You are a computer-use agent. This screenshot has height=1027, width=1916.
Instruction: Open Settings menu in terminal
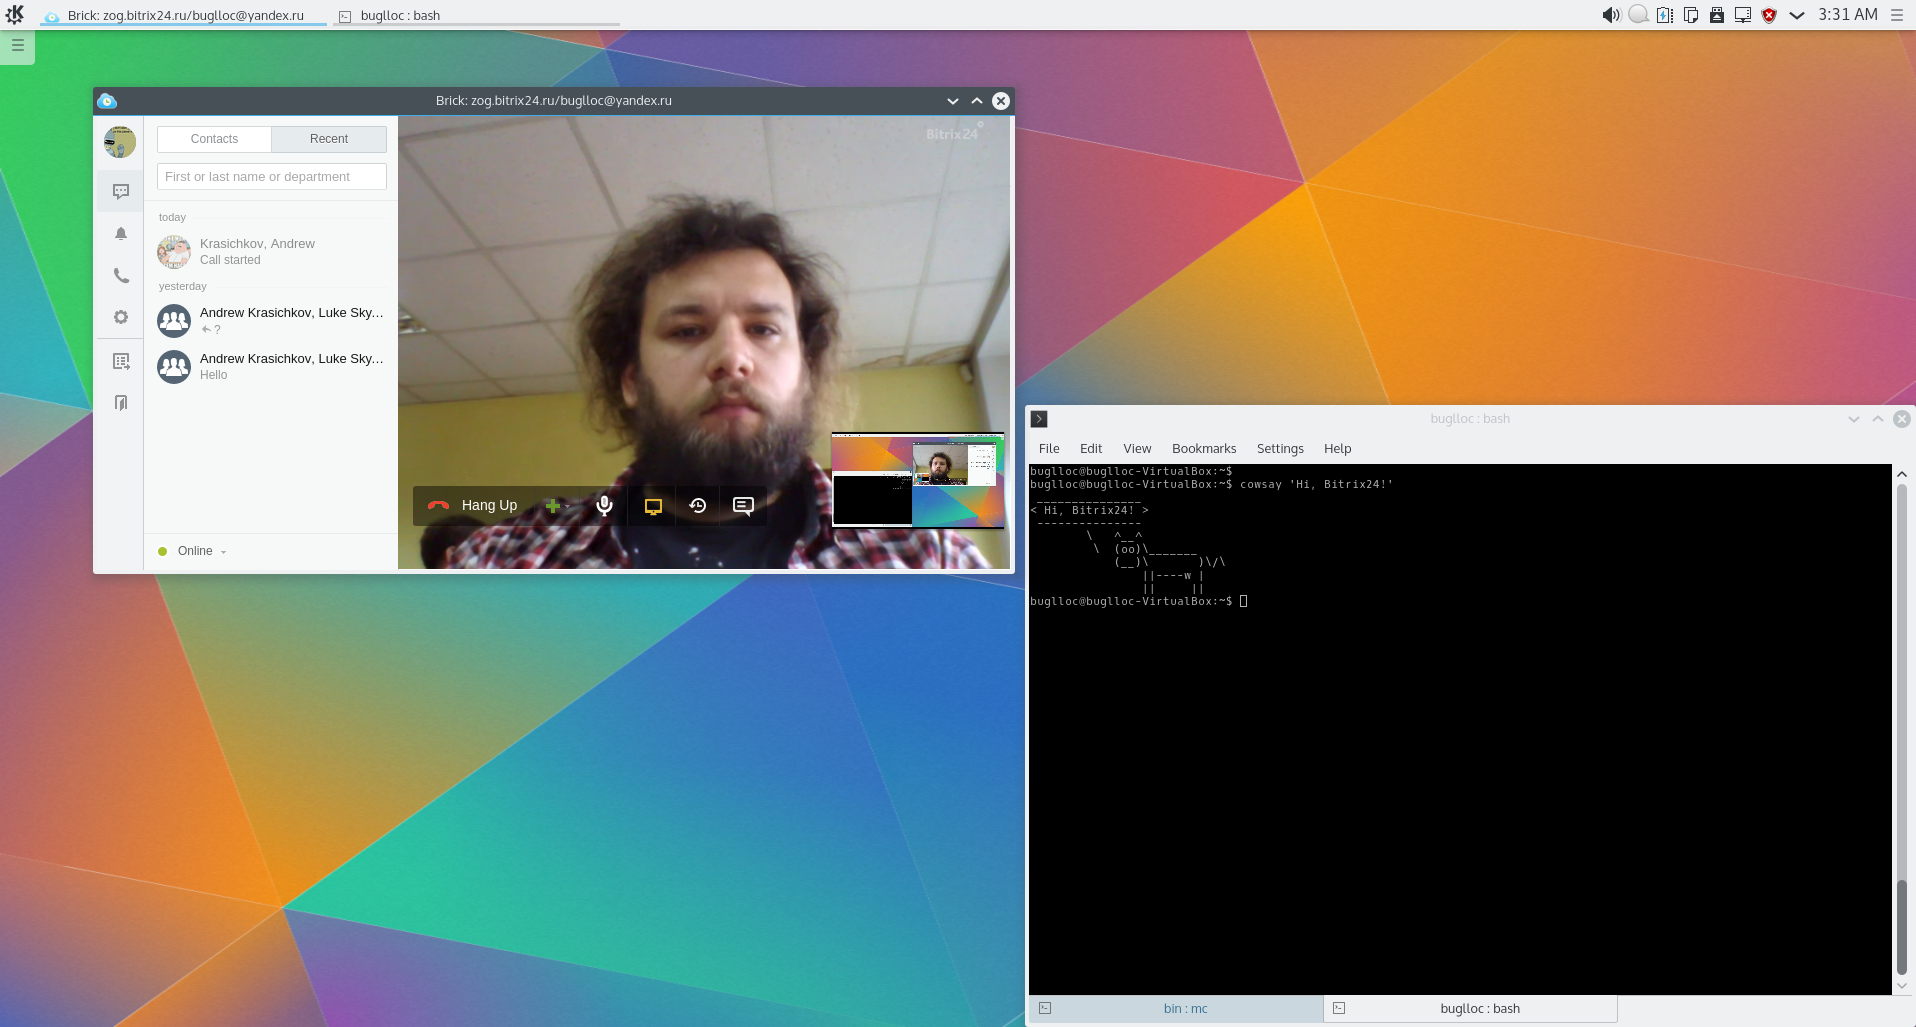coord(1280,449)
